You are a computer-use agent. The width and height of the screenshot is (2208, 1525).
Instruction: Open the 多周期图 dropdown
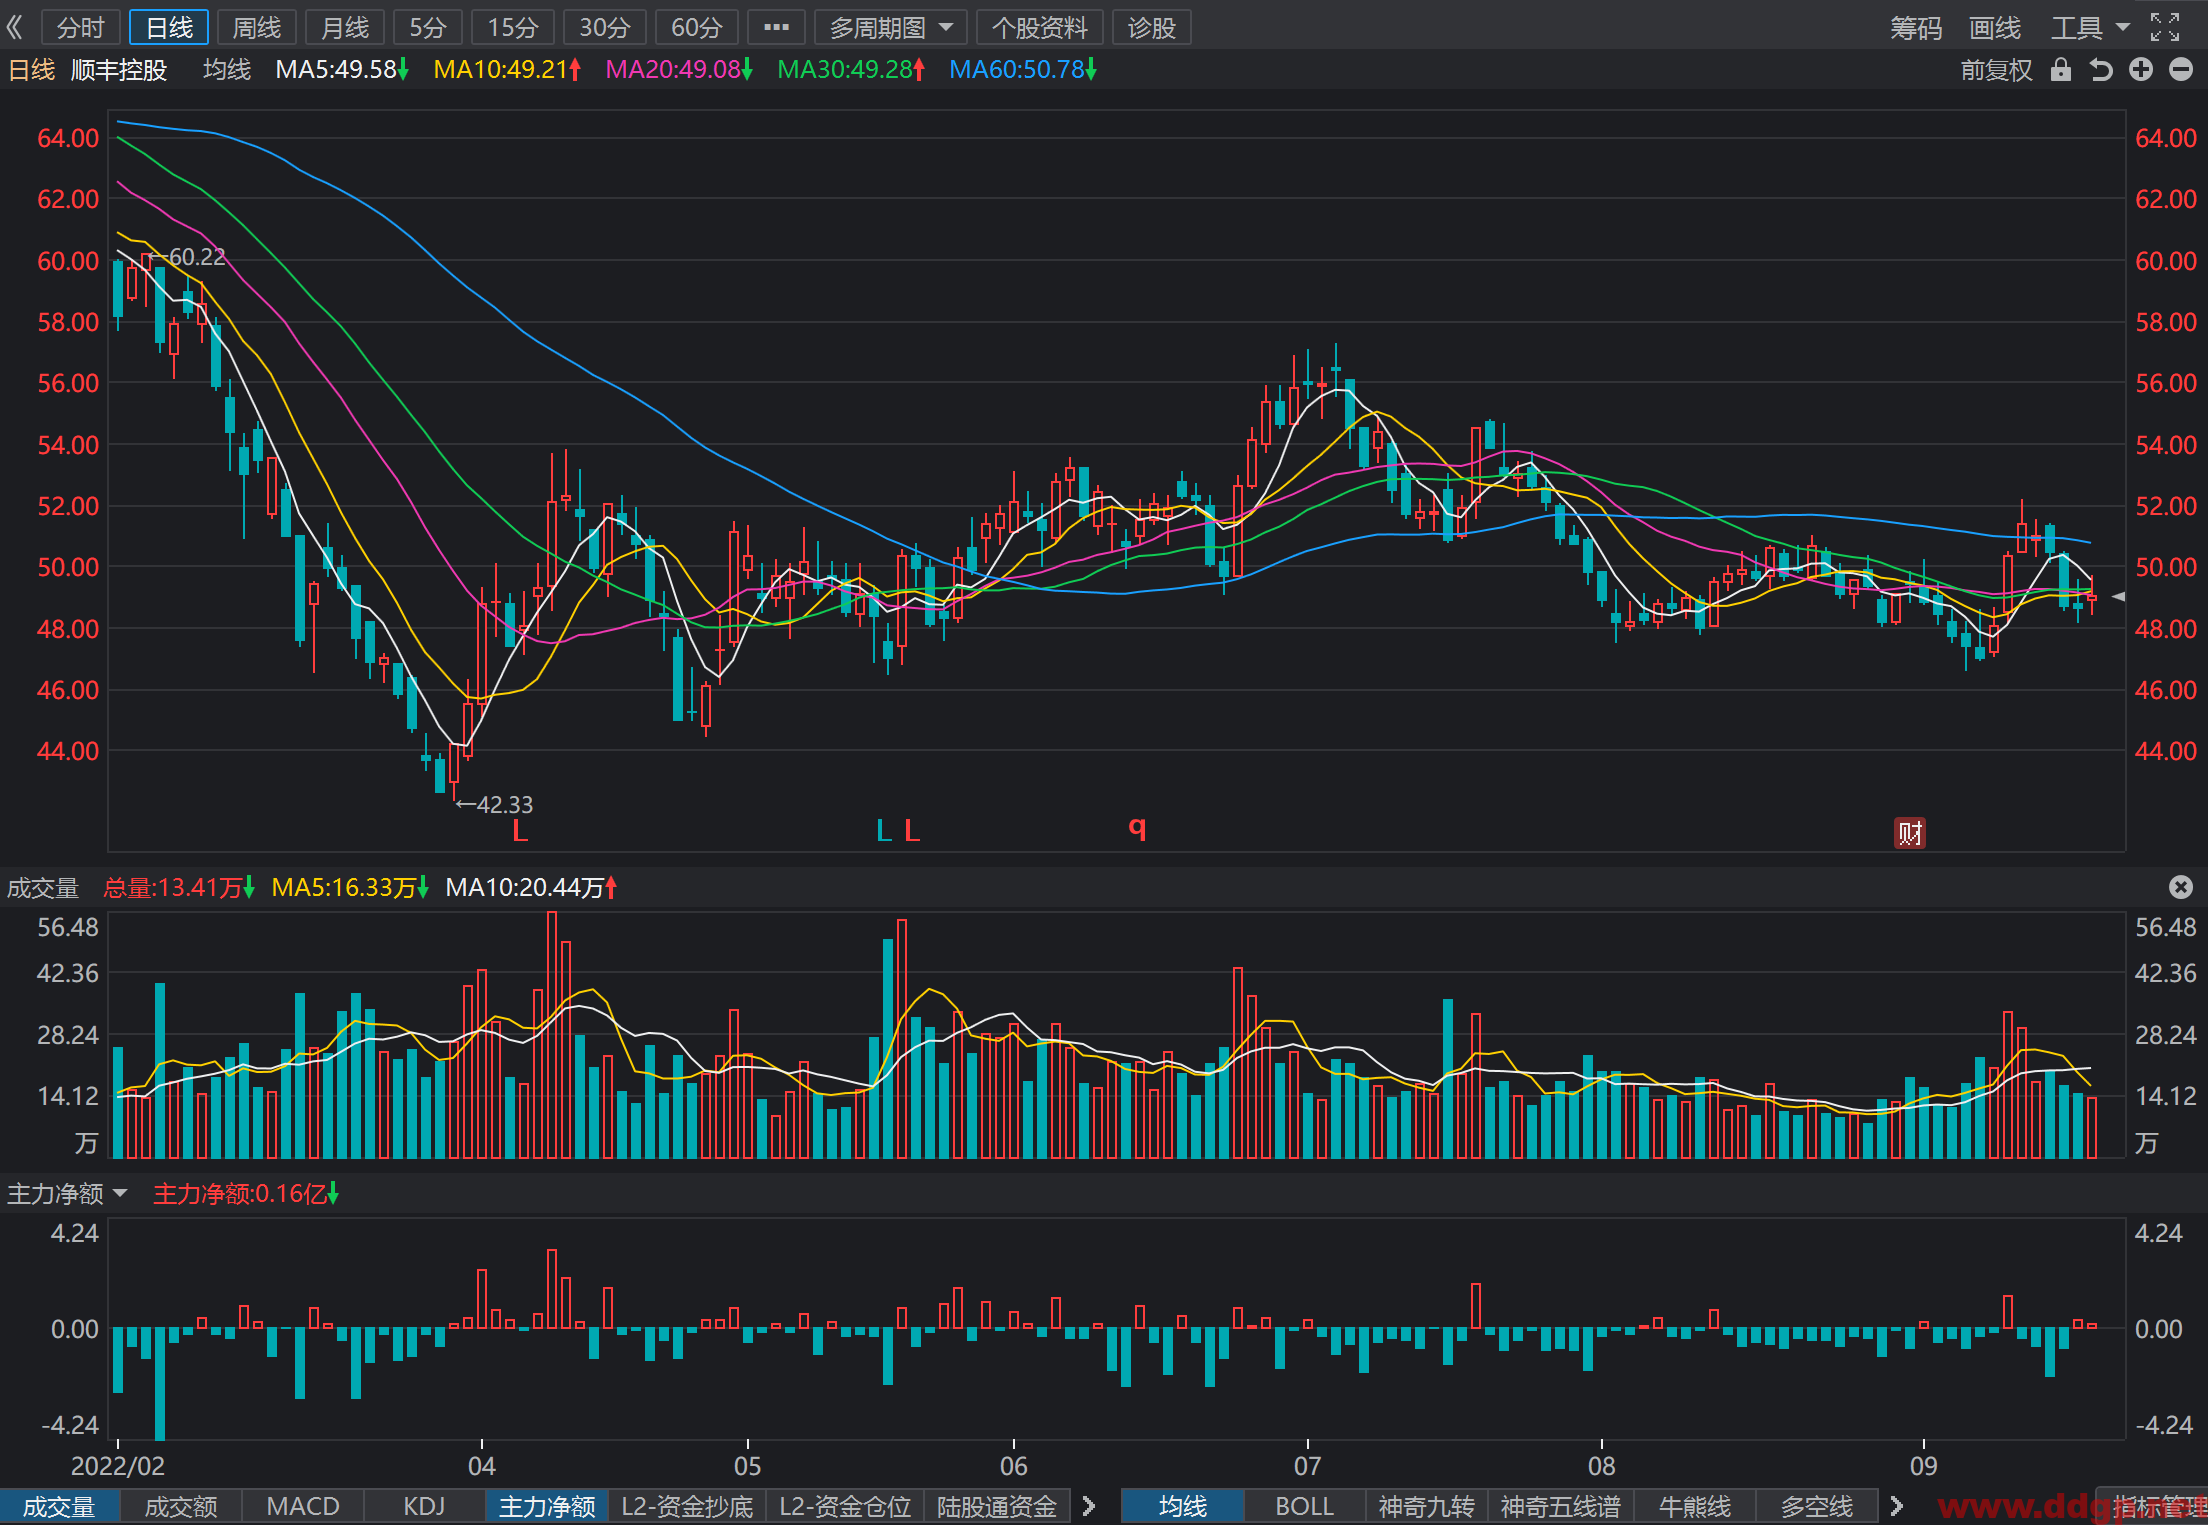click(x=891, y=27)
